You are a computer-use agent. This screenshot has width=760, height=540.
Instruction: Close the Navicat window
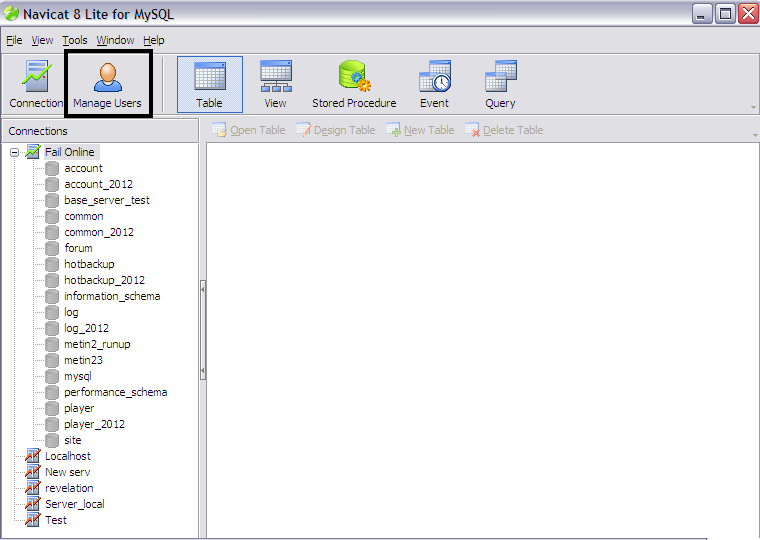pos(748,14)
